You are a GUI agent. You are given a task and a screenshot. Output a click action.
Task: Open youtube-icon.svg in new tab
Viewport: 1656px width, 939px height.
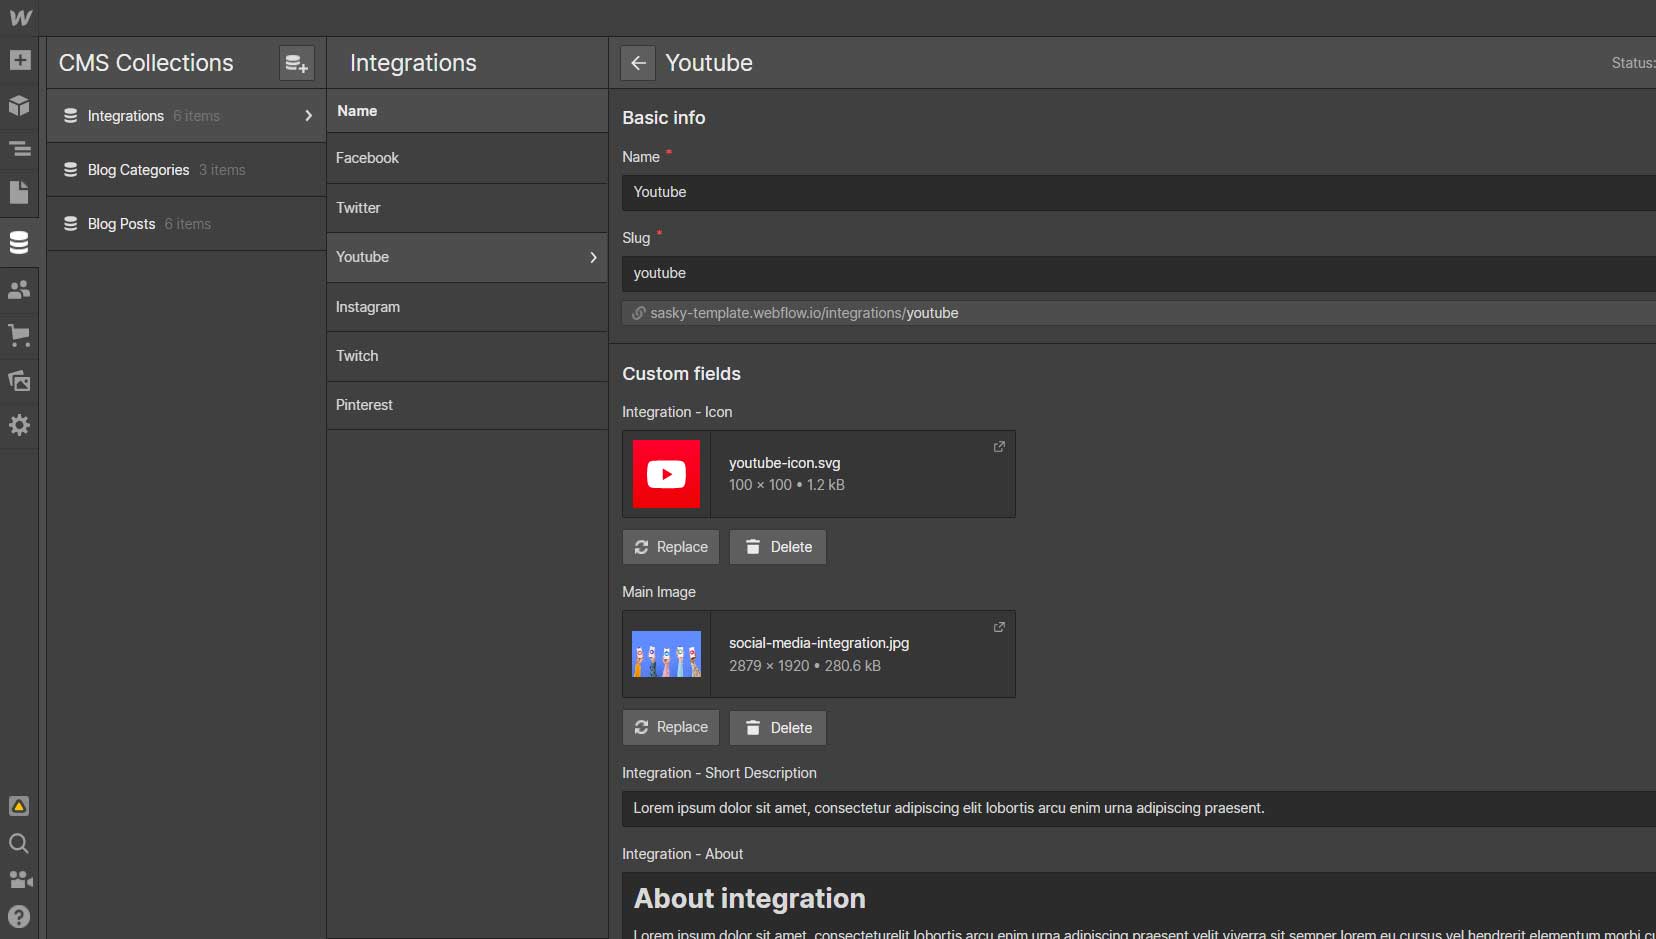pos(999,447)
